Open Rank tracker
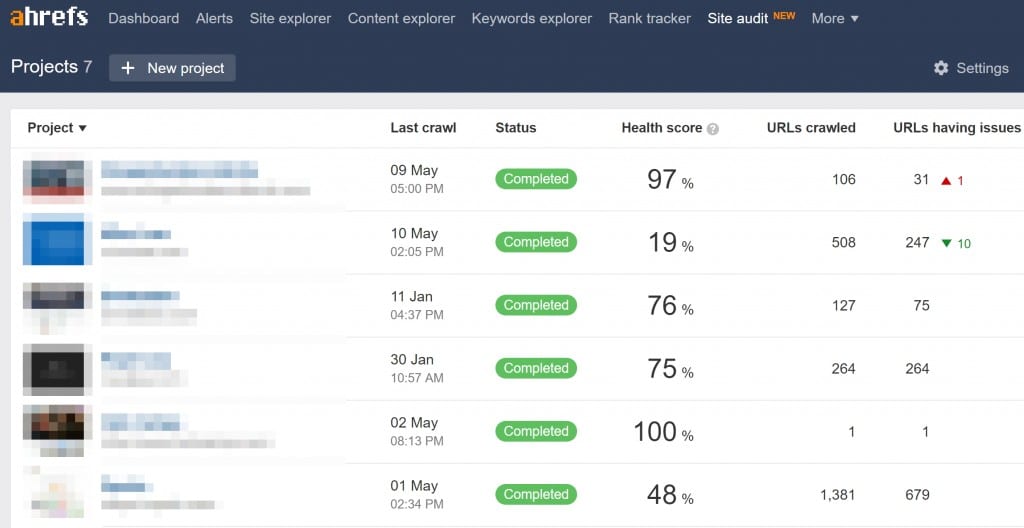1024x528 pixels. tap(649, 18)
